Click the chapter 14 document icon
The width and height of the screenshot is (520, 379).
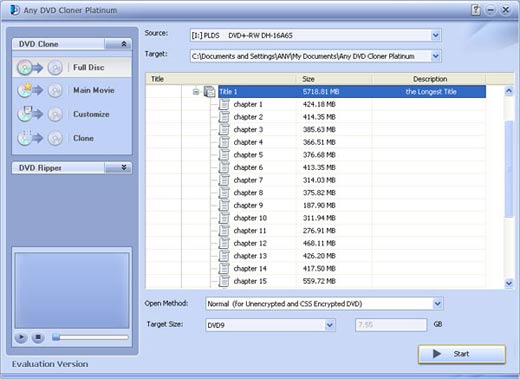[x=224, y=269]
